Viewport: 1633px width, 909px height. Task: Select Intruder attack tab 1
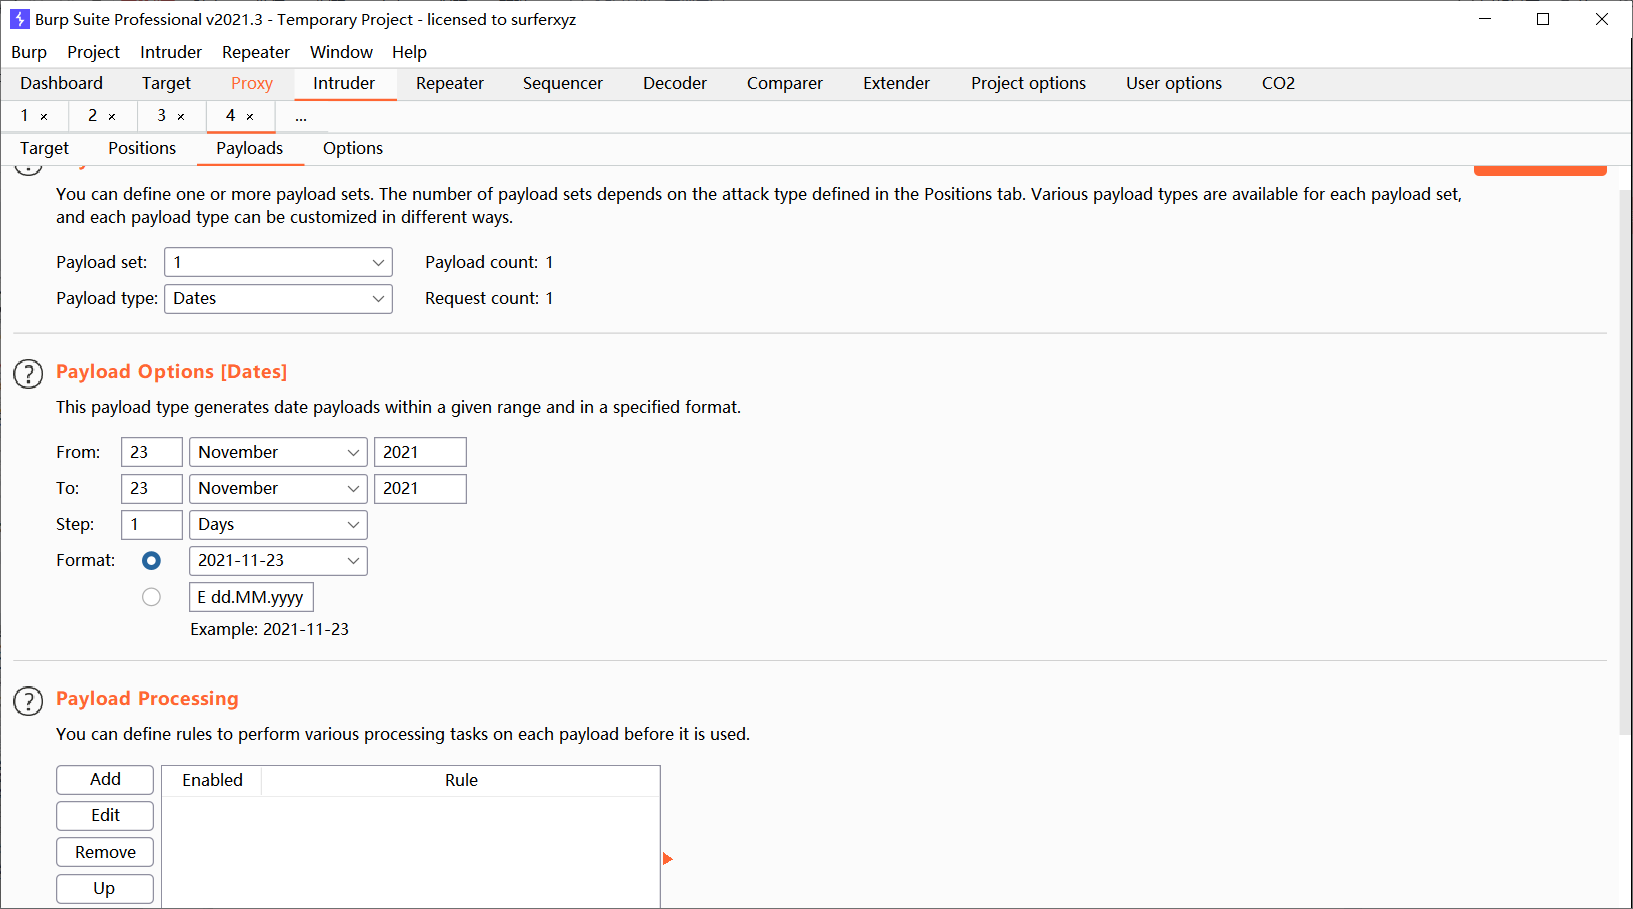[x=25, y=116]
